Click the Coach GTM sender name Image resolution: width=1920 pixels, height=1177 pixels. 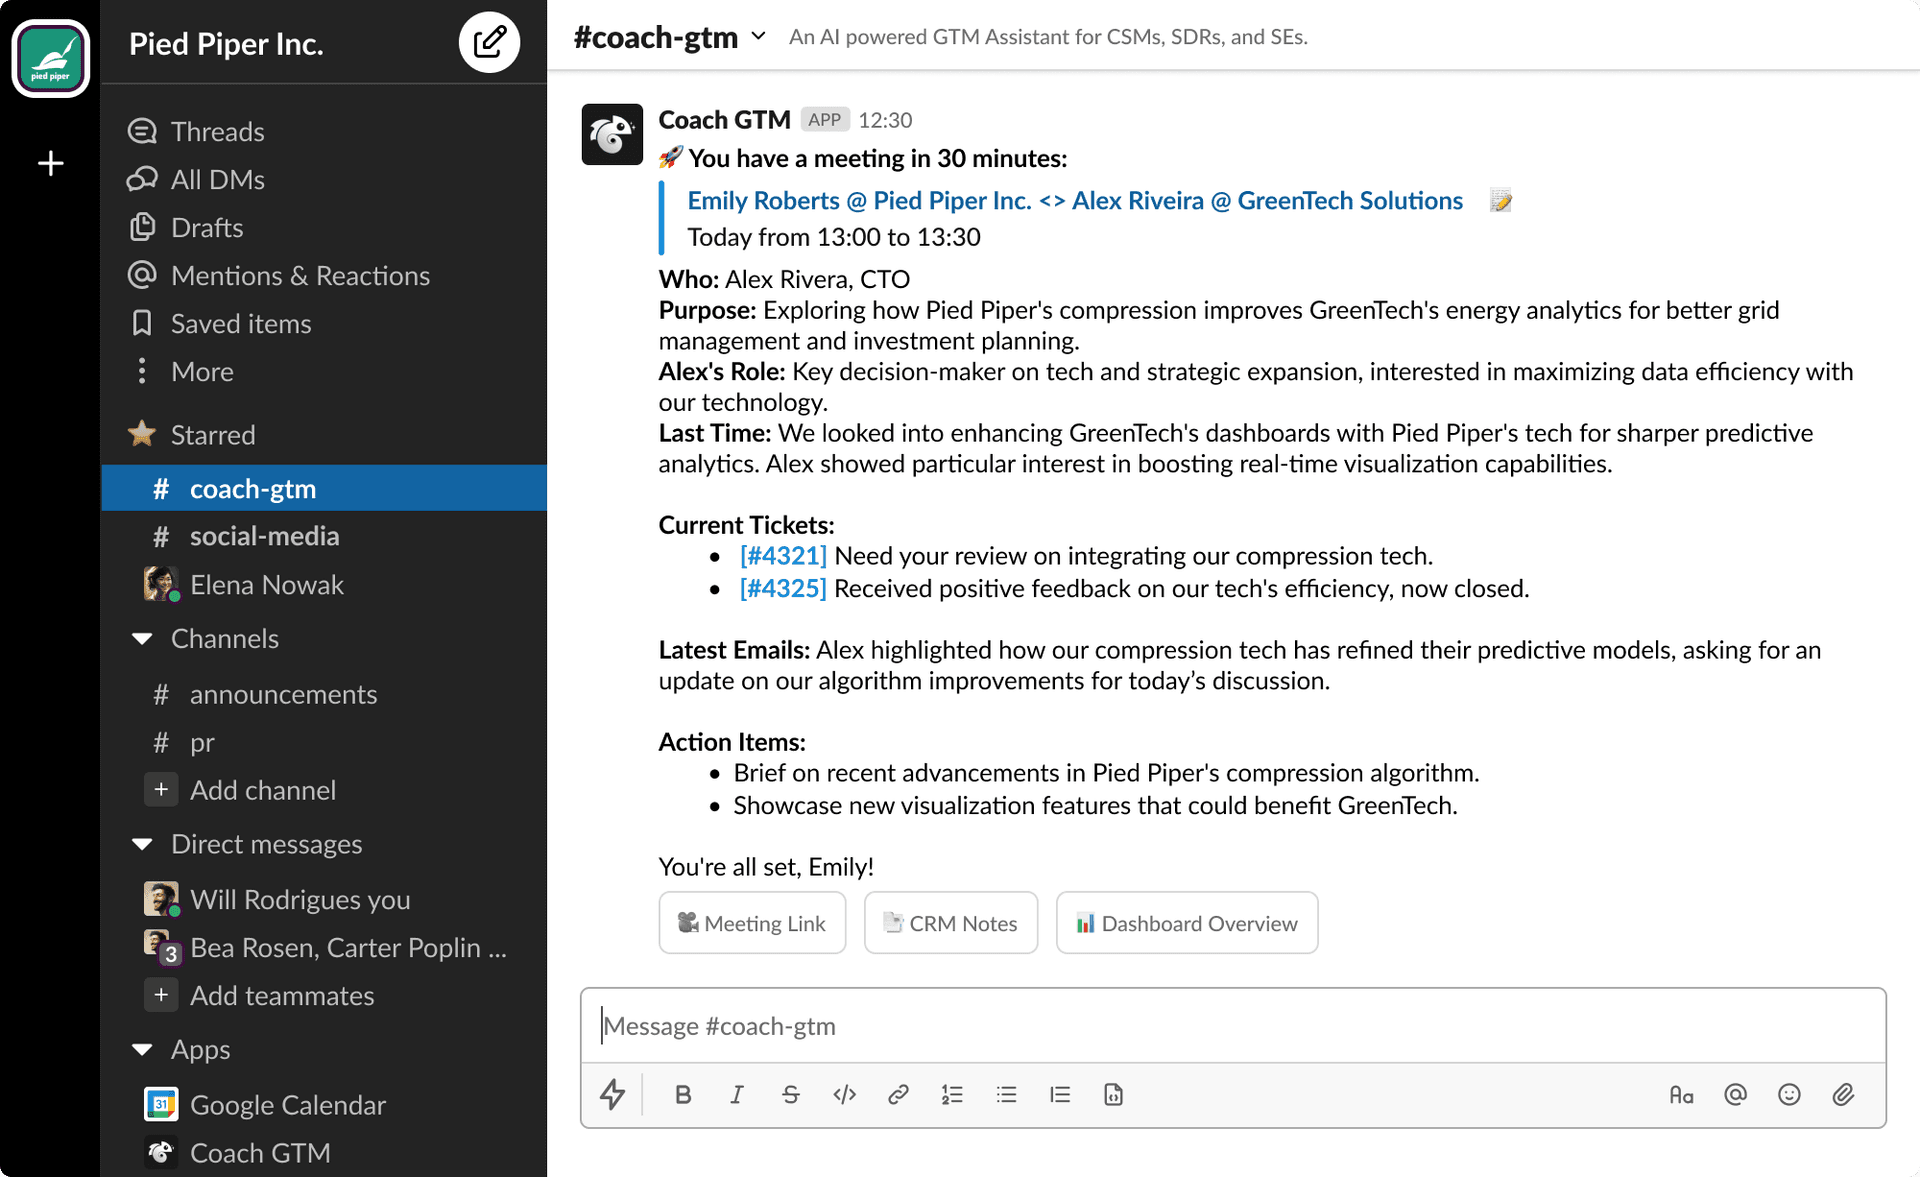(724, 119)
